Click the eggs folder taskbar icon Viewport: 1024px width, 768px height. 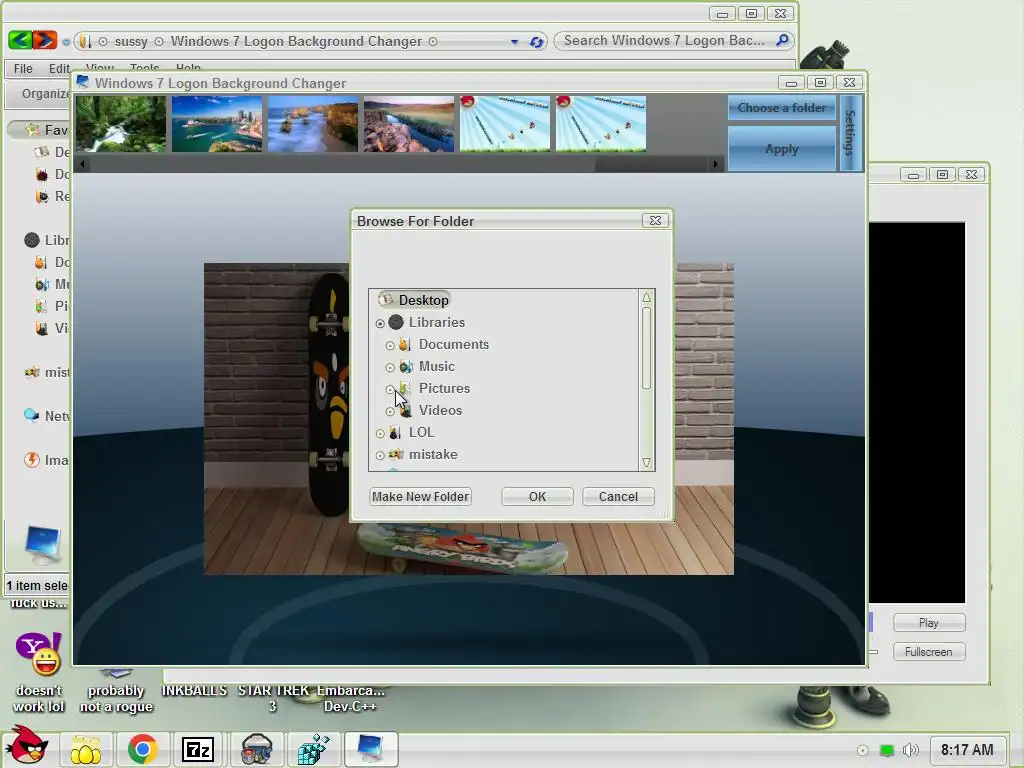86,750
